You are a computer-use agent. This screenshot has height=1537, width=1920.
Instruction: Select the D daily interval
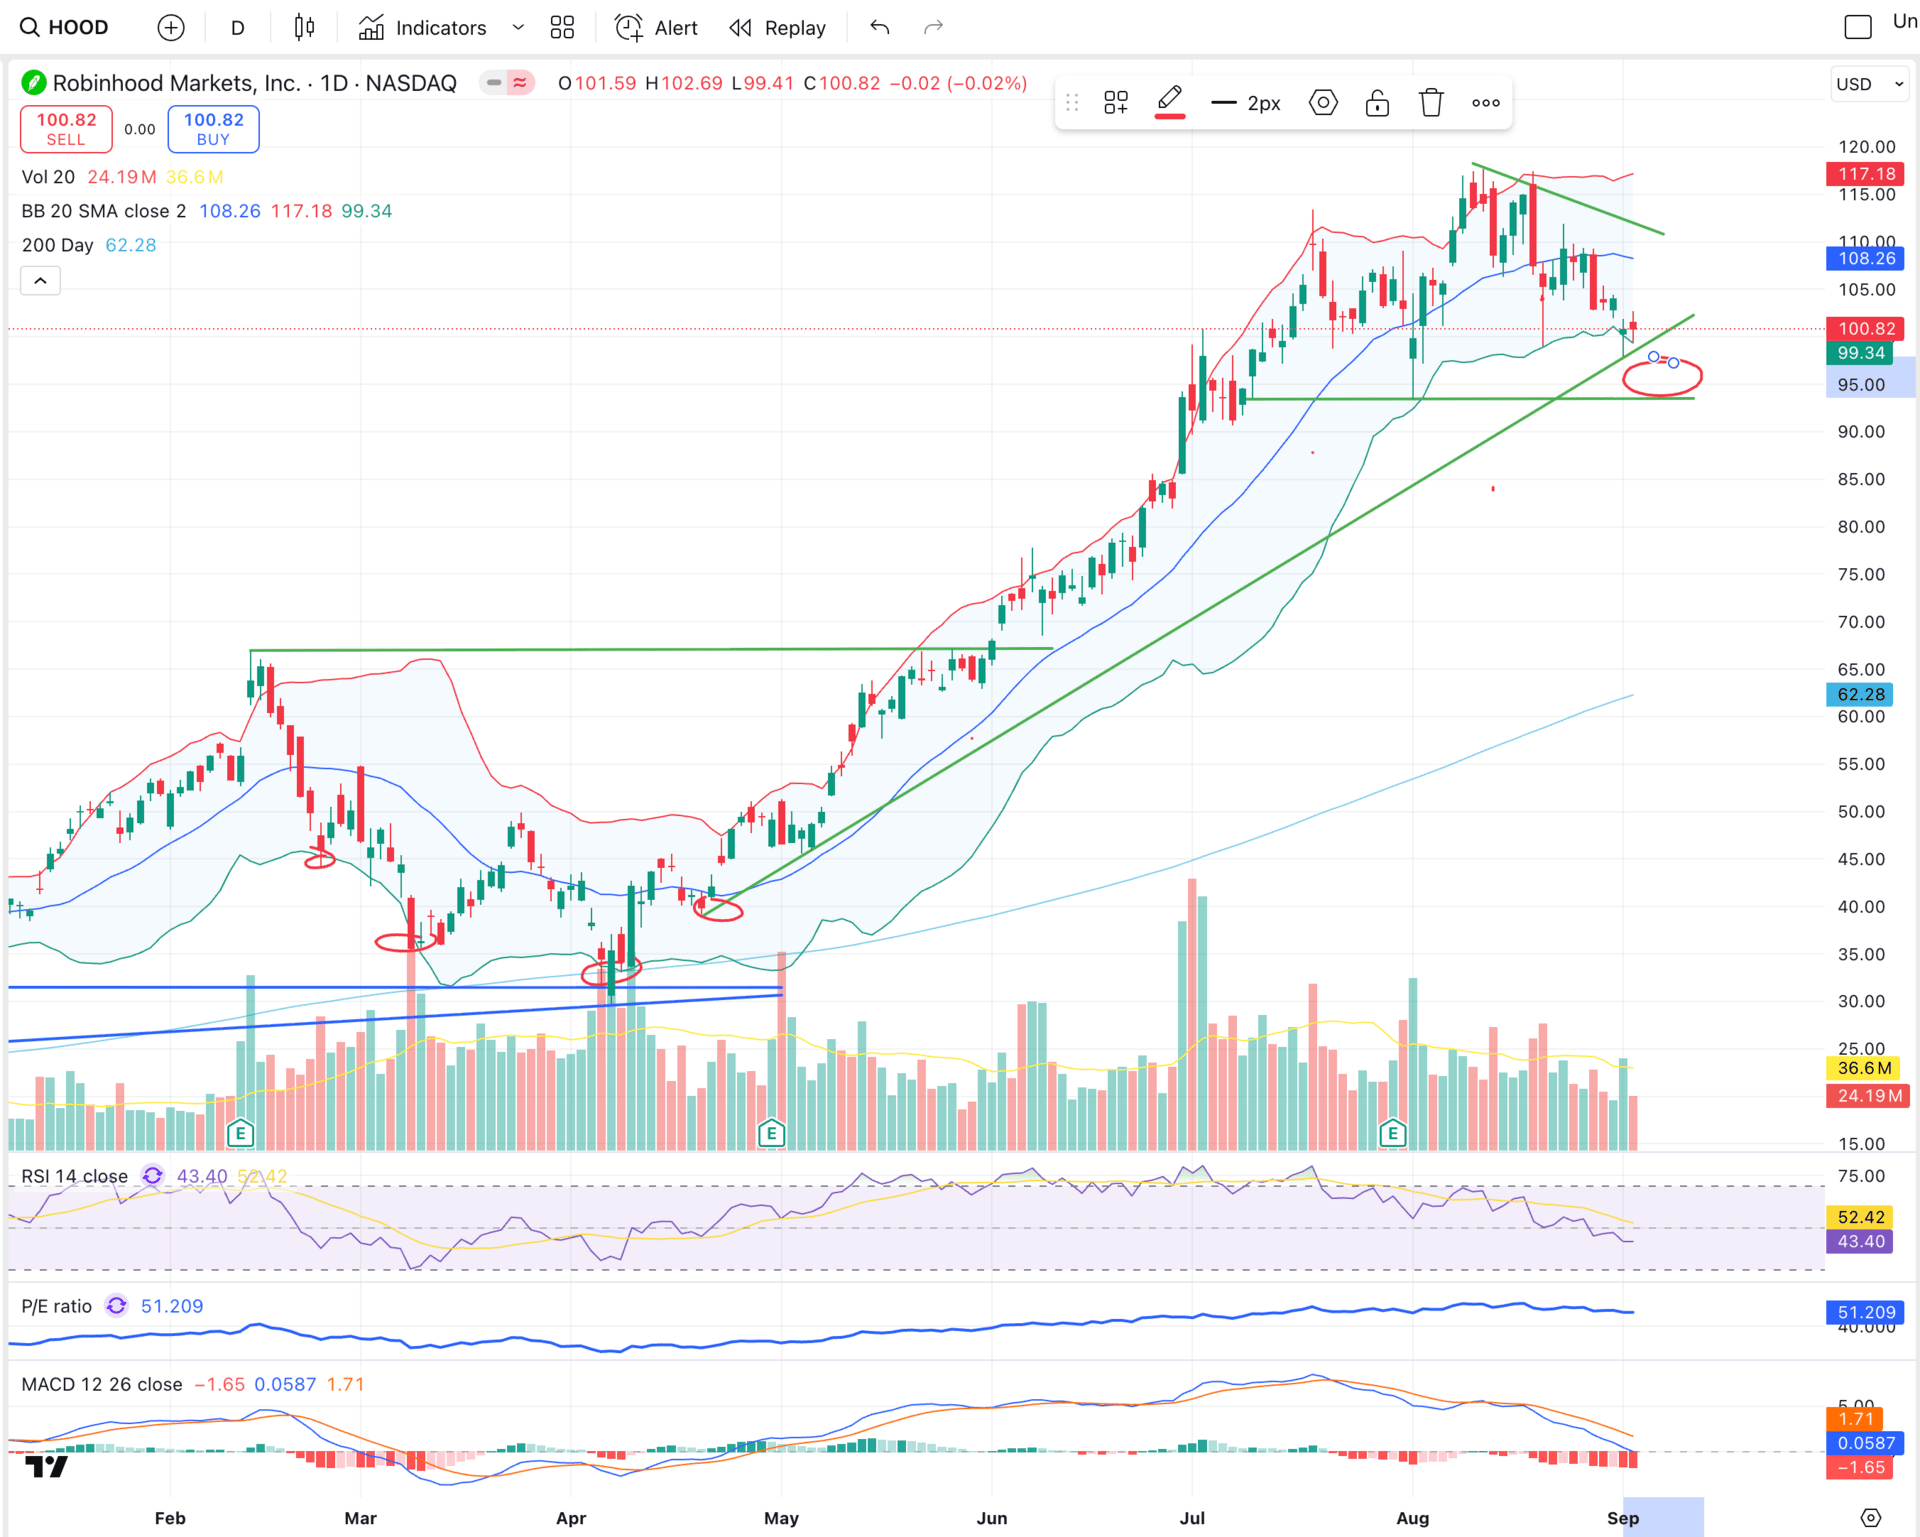coord(237,27)
